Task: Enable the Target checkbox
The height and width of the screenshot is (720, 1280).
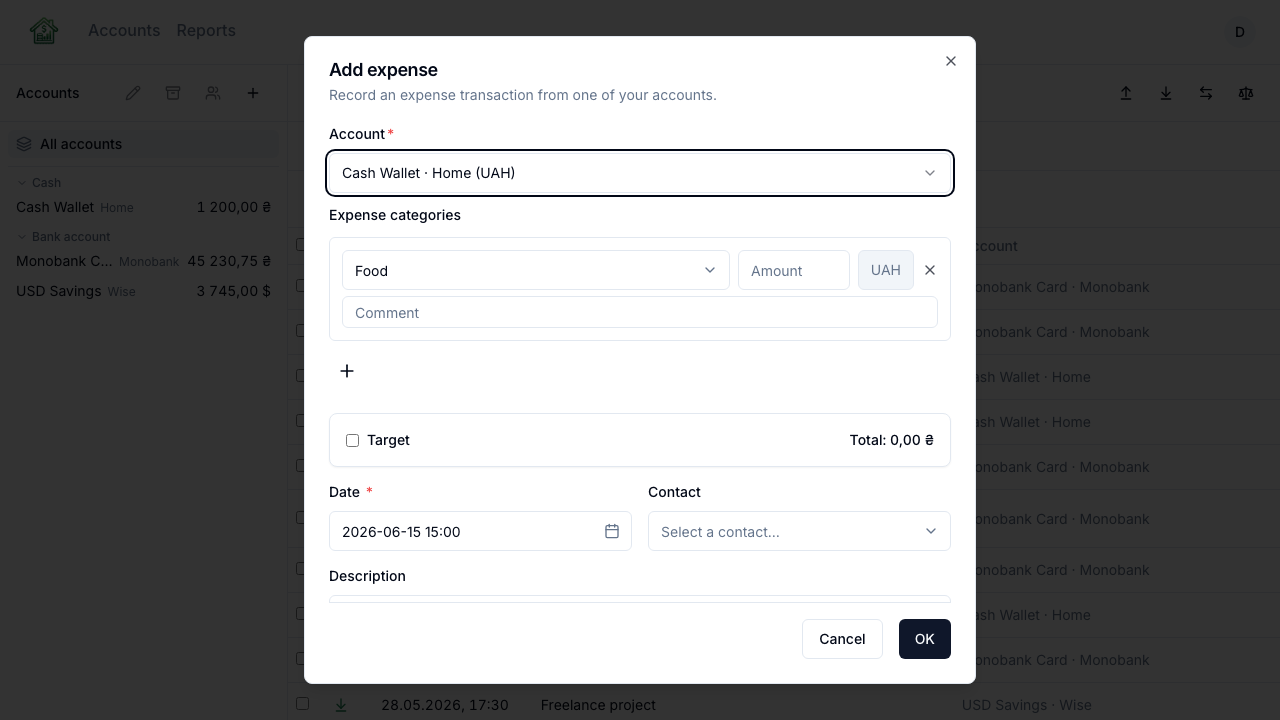Action: click(352, 440)
